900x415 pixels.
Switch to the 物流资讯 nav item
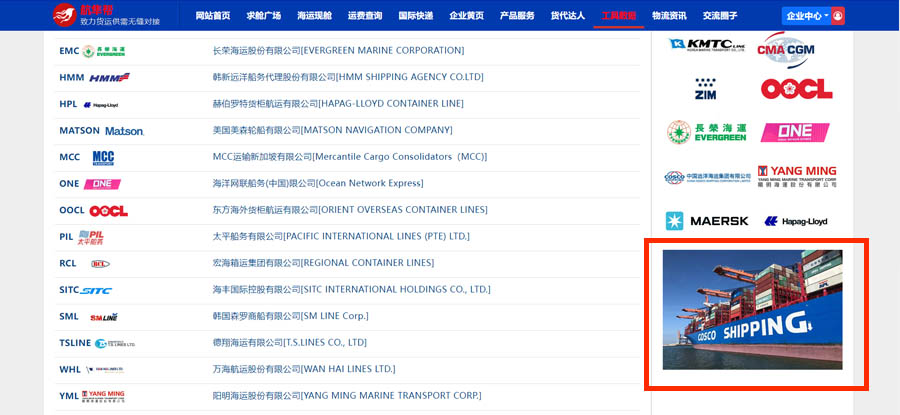tap(669, 16)
